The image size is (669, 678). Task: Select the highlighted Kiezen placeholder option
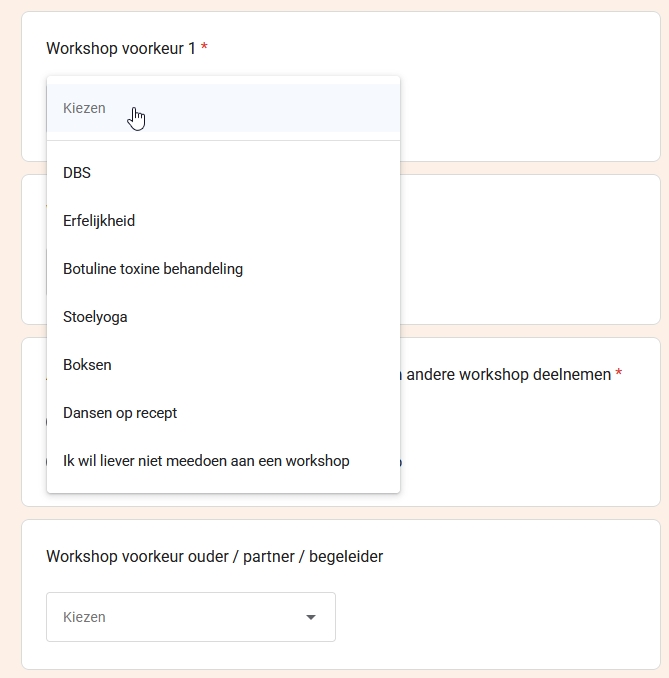coord(85,108)
